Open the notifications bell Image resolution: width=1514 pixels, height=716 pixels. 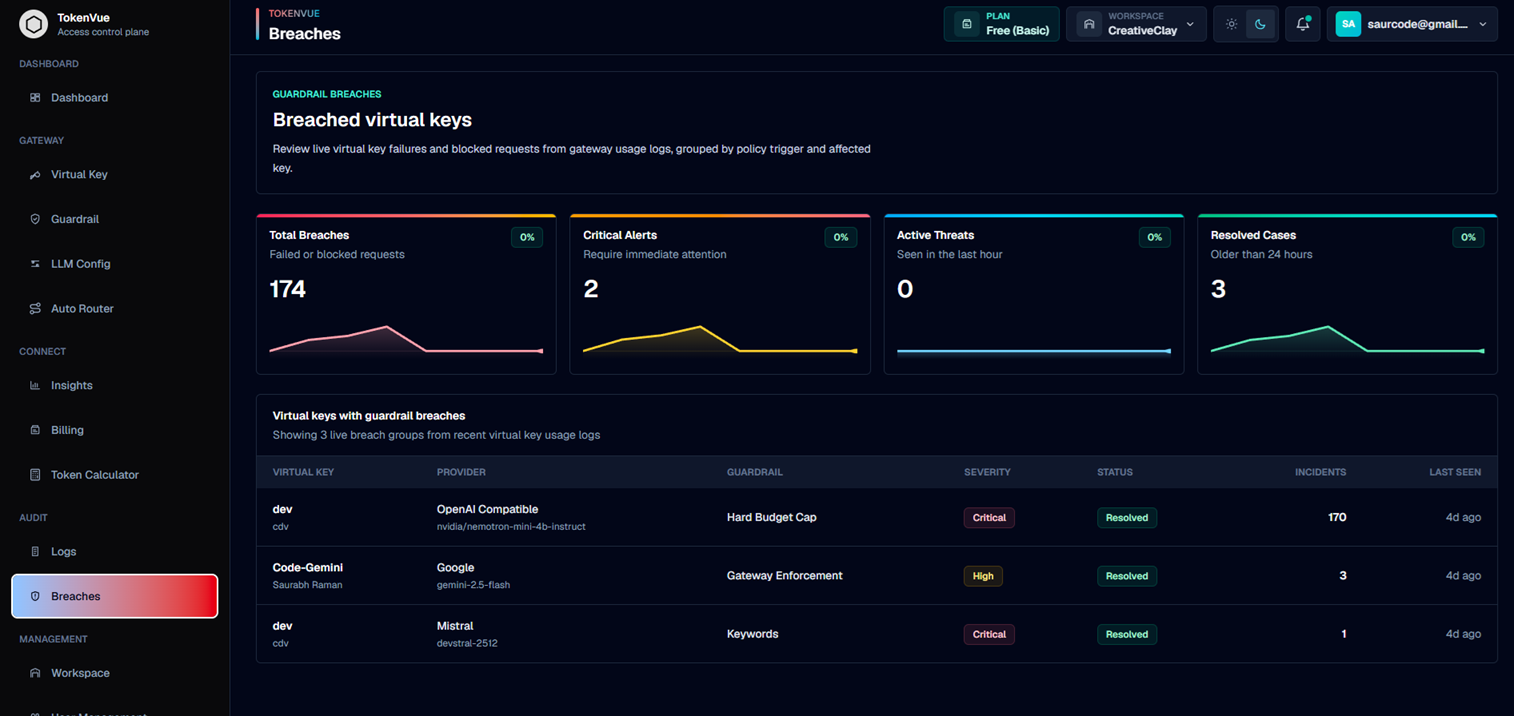1303,24
